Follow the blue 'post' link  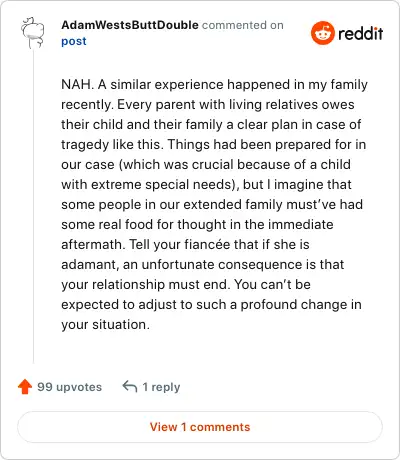click(x=74, y=41)
